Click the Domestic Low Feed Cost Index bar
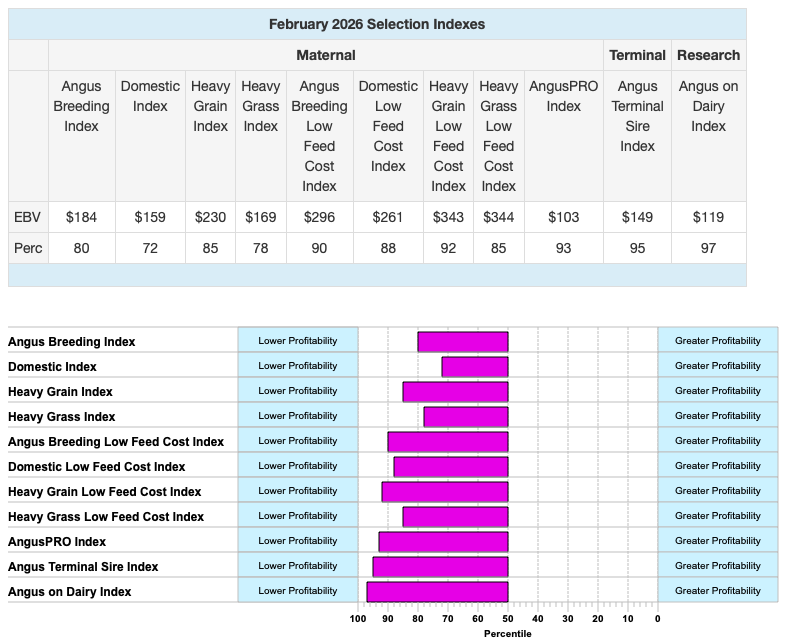 tap(451, 467)
